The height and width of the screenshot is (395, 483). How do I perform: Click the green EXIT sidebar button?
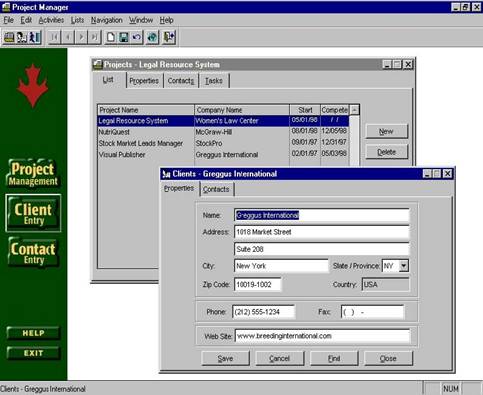(33, 353)
